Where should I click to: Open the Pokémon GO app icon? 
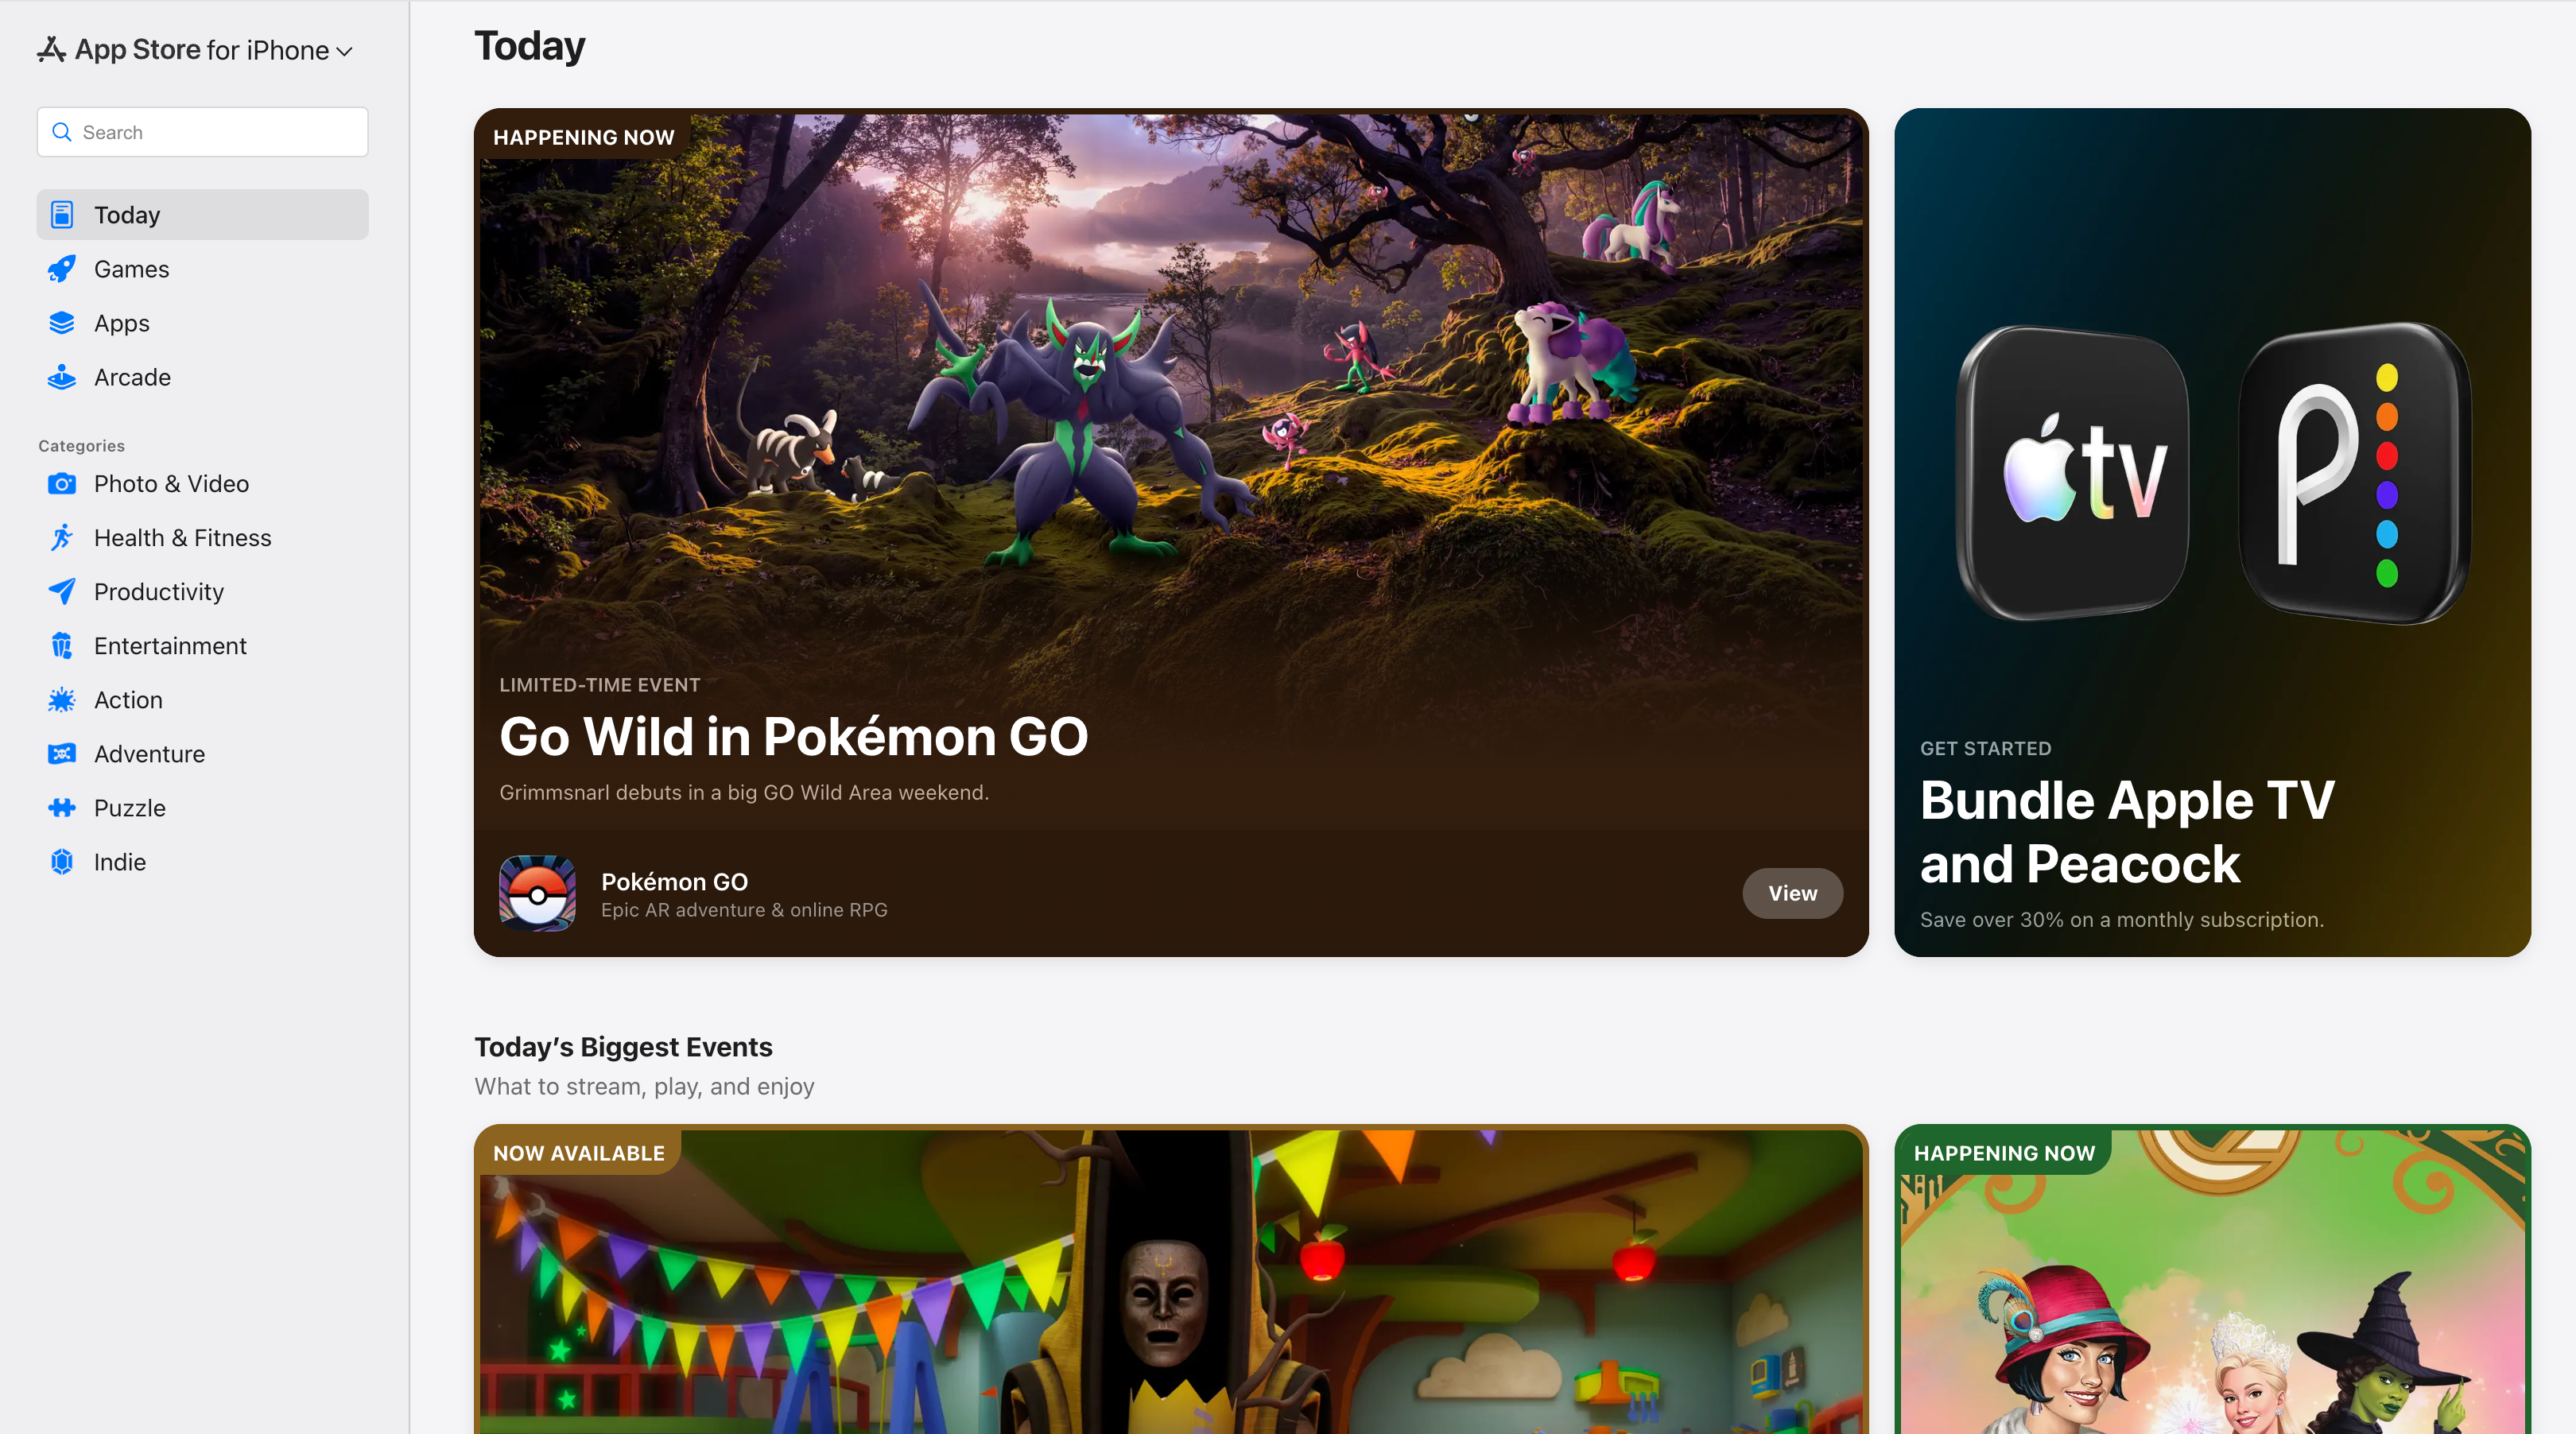[x=537, y=893]
